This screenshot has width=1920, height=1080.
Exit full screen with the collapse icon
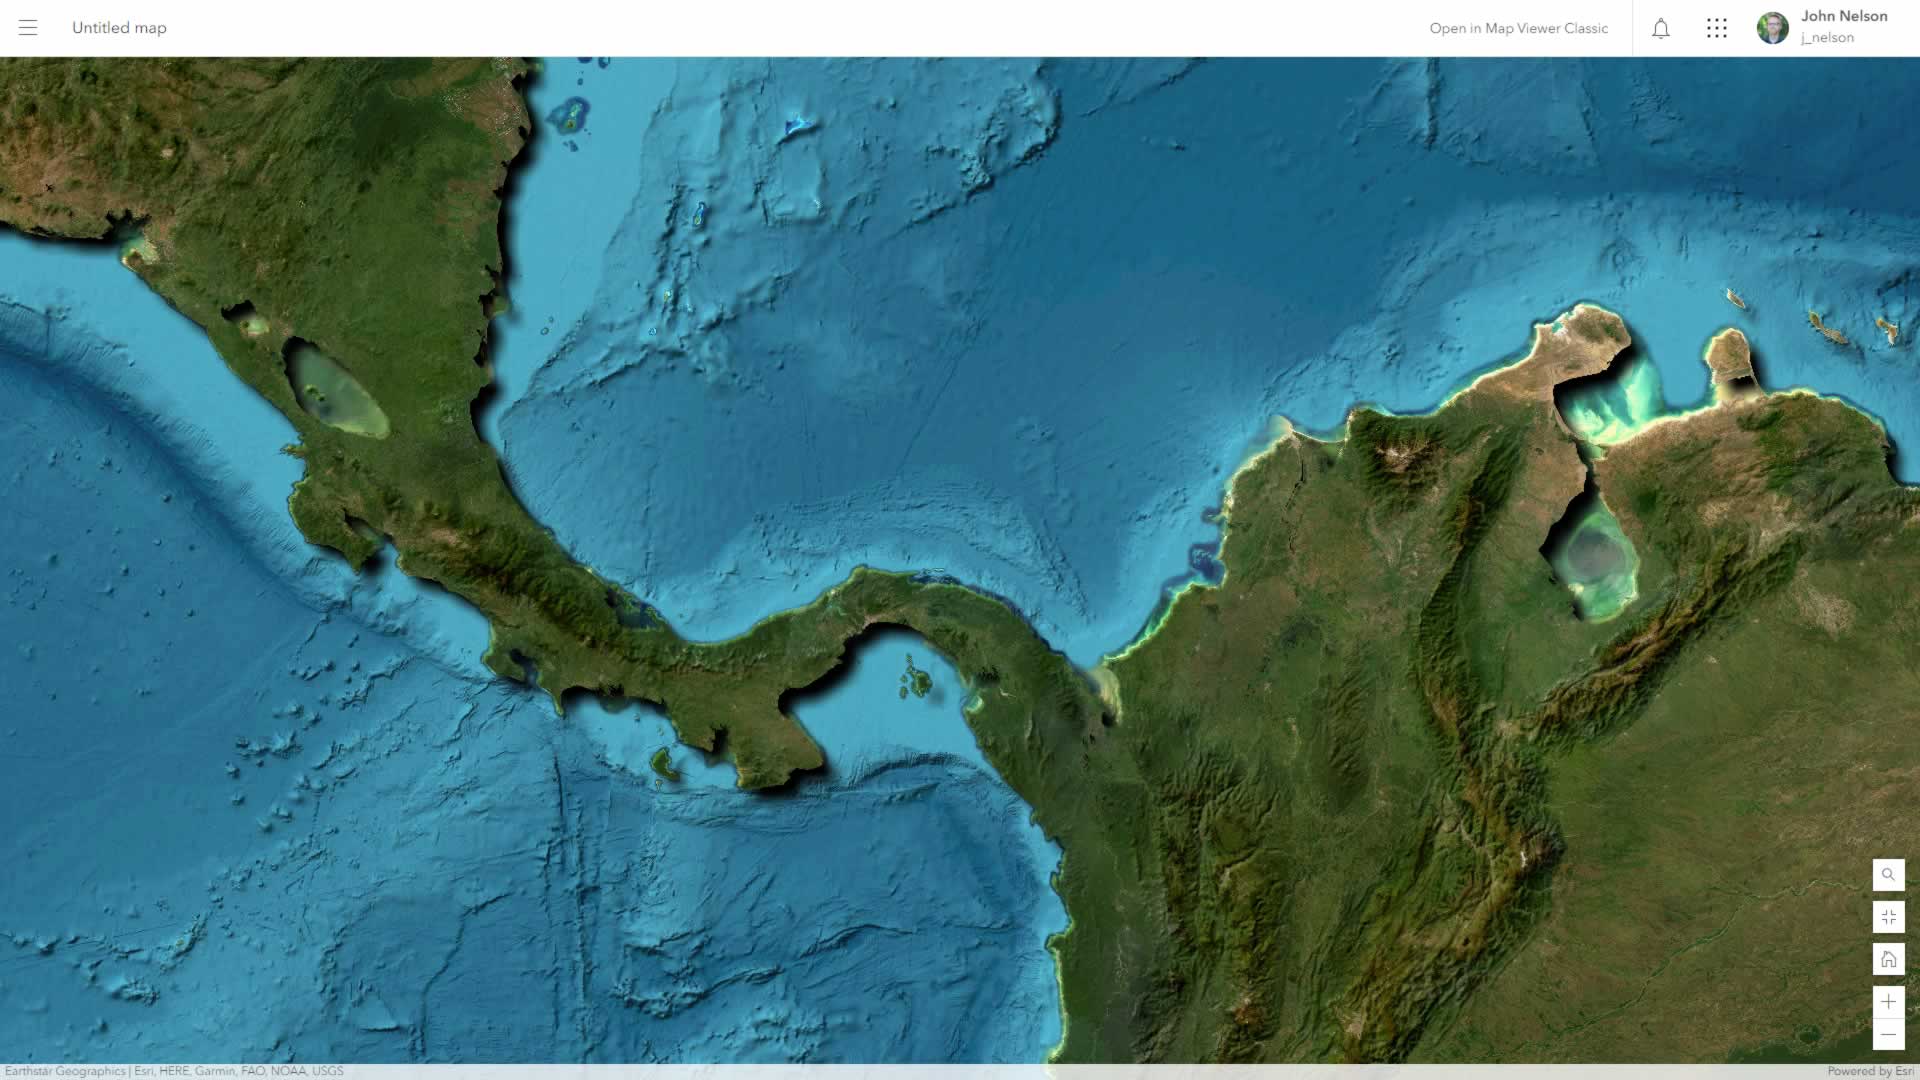coord(1888,917)
